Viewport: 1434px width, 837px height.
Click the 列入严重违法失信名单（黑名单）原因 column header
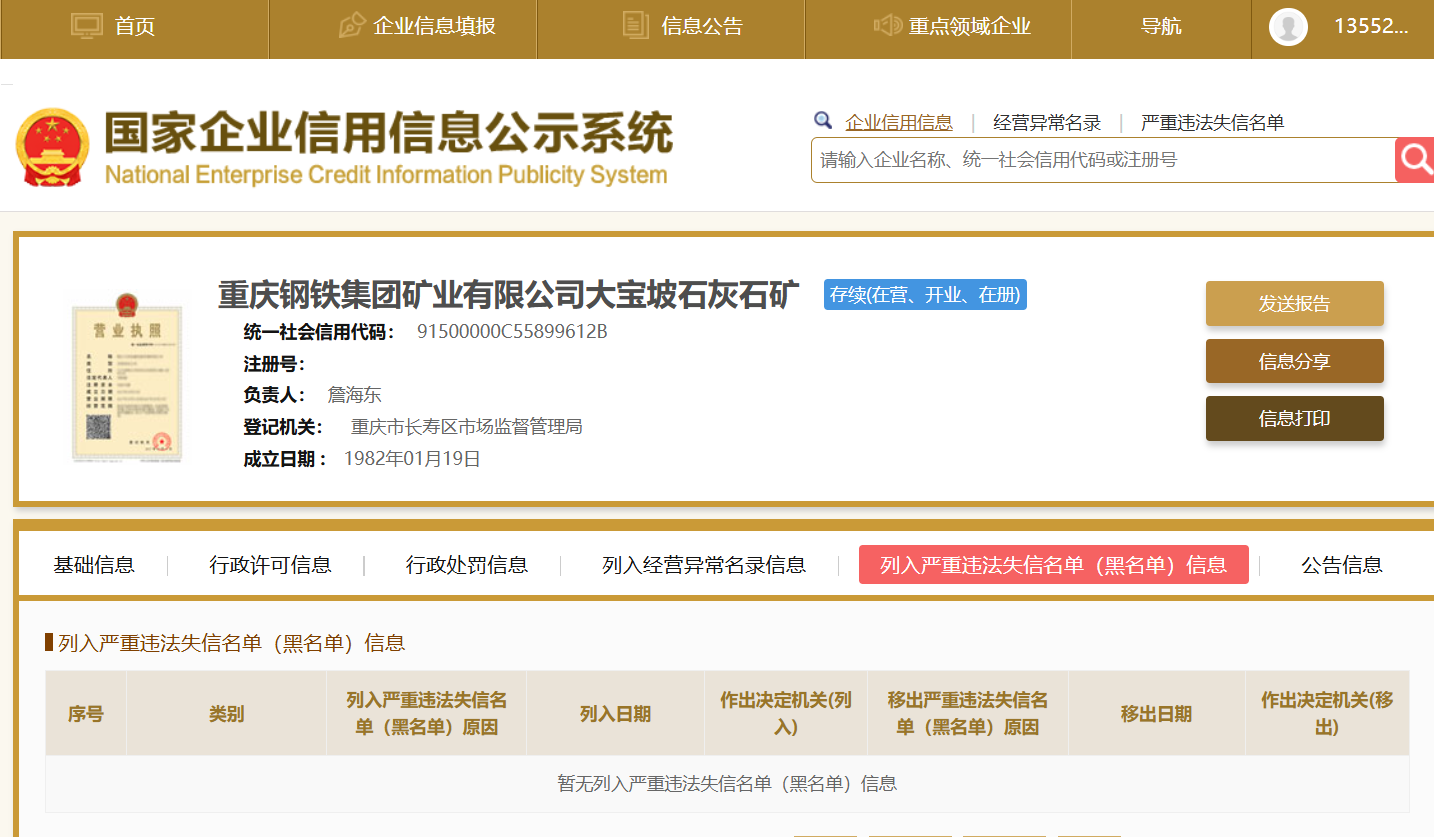[427, 714]
